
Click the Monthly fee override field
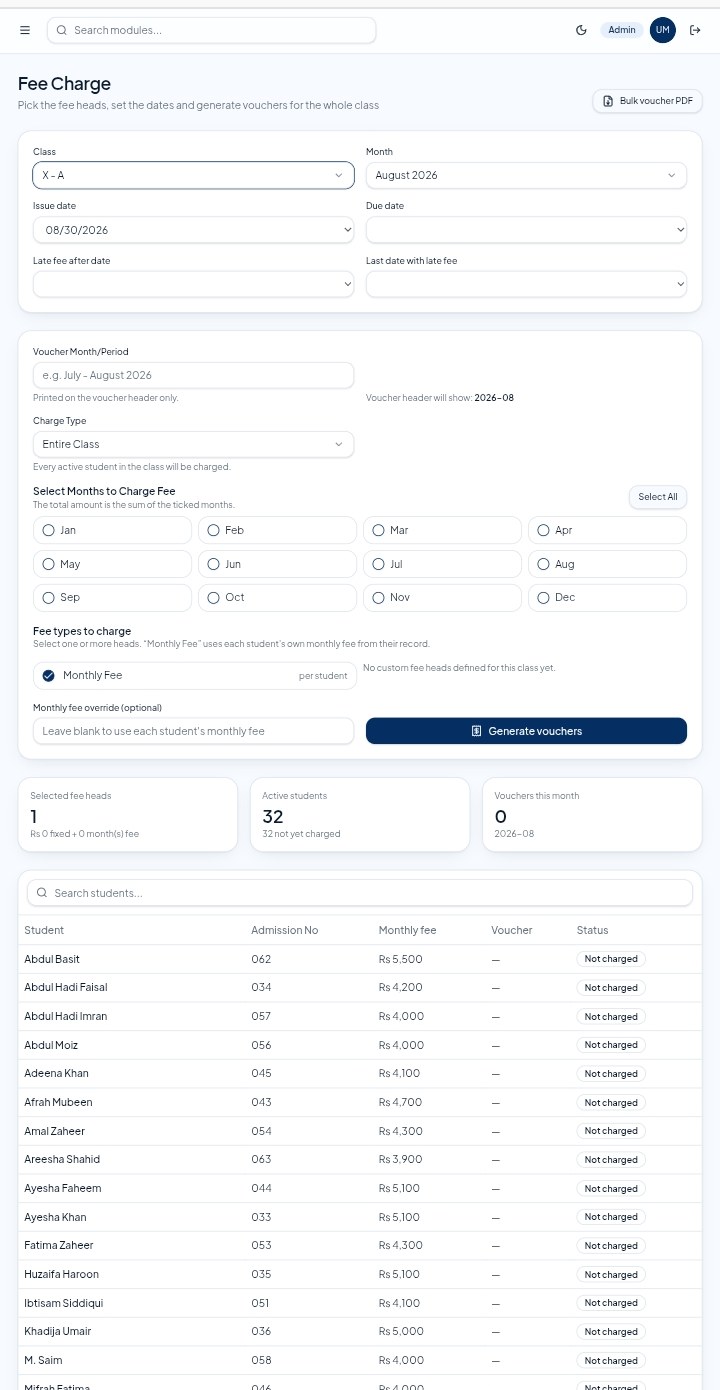tap(193, 731)
